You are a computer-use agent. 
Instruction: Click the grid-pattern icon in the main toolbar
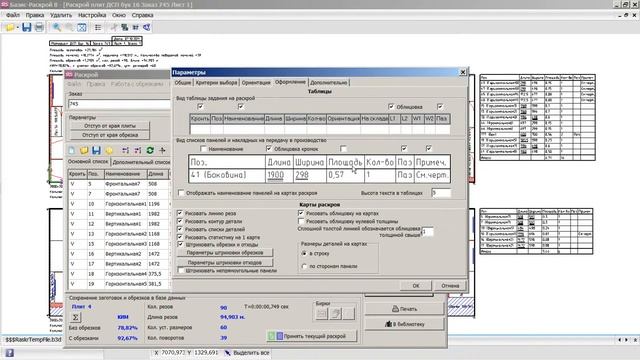[x=136, y=27]
